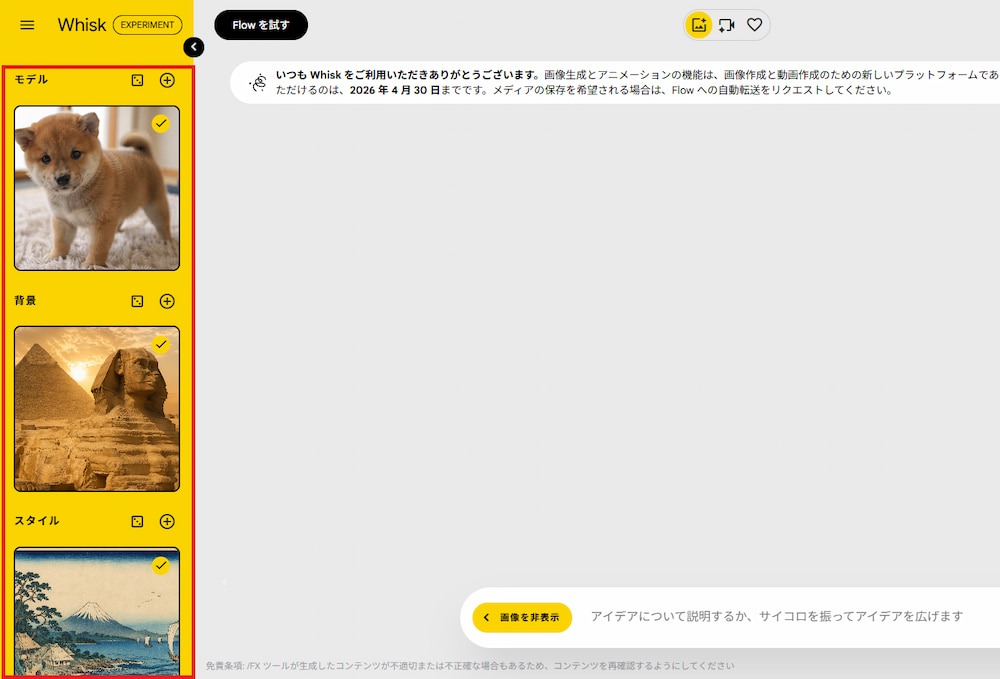Select the image generation mode icon
Image resolution: width=1000 pixels, height=679 pixels.
(x=698, y=25)
